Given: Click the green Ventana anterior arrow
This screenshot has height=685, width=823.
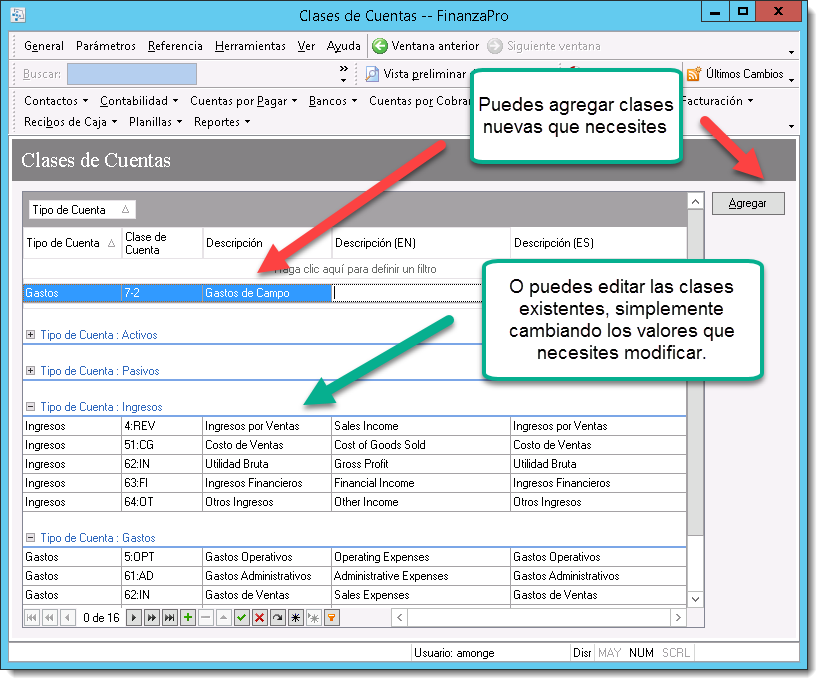Looking at the screenshot, I should pyautogui.click(x=379, y=46).
